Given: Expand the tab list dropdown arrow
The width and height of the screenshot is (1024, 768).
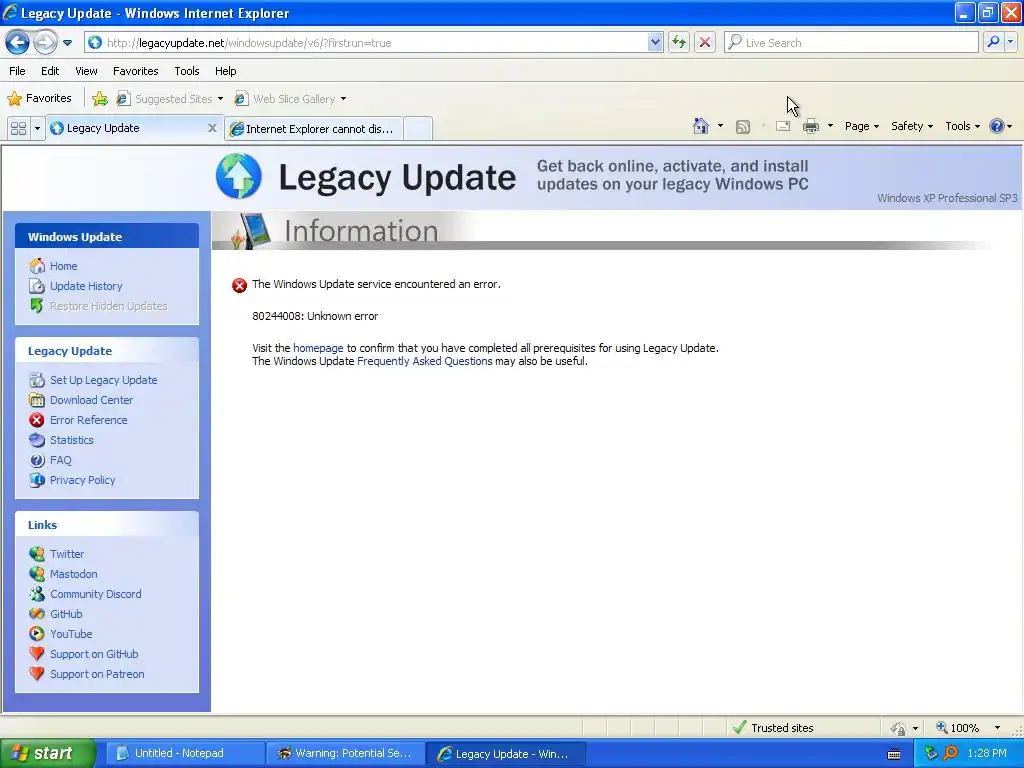Looking at the screenshot, I should click(37, 129).
